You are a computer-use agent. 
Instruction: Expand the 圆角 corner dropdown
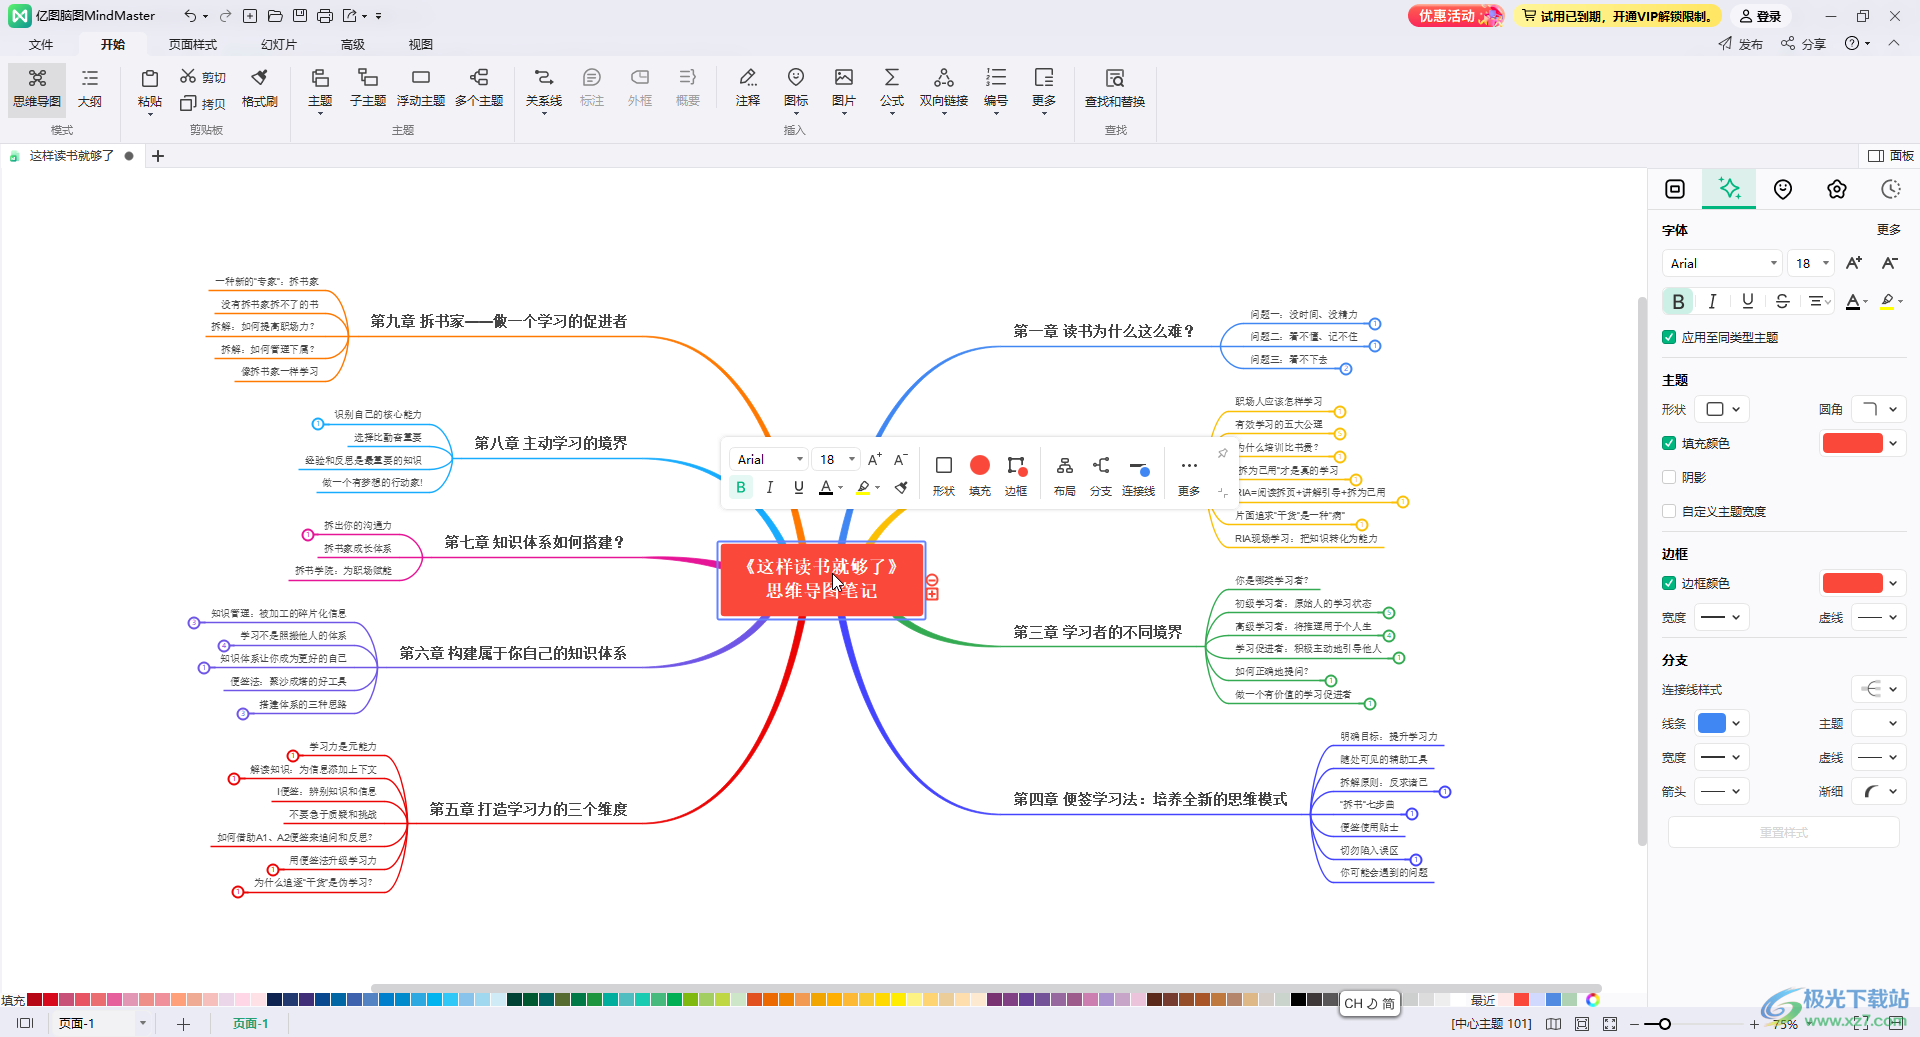(1878, 409)
